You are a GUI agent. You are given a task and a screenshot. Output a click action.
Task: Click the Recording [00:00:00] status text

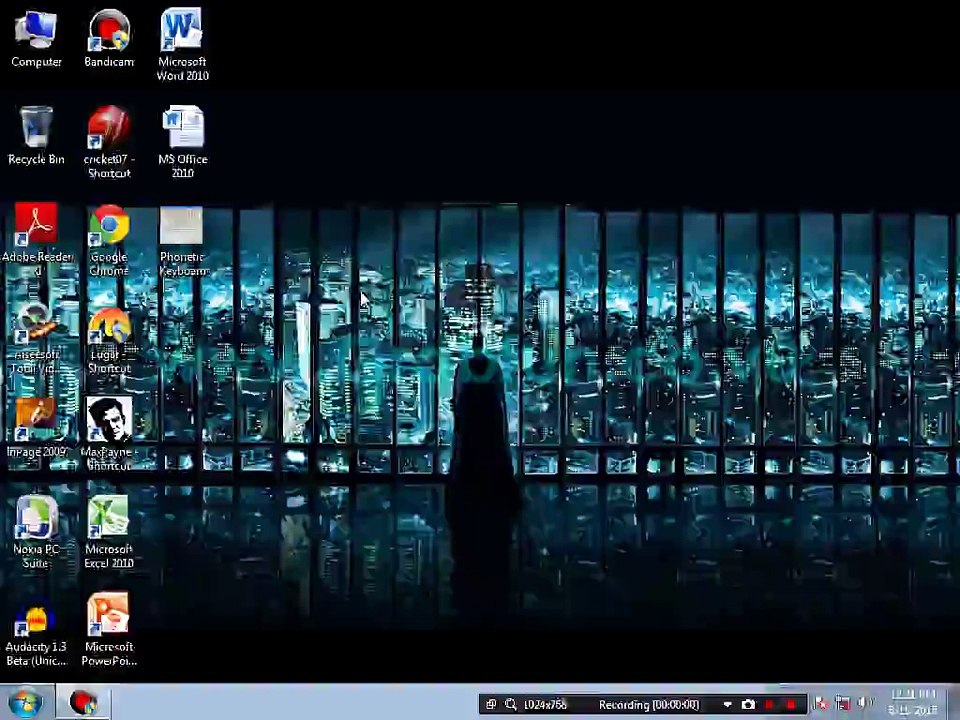coord(648,705)
